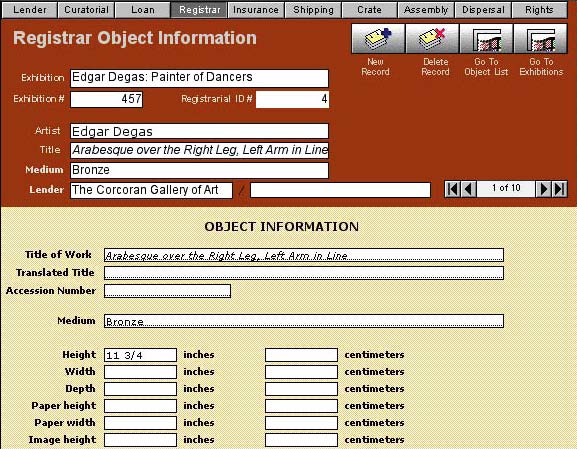Click the Height centimeters field
This screenshot has width=577, height=449.
[301, 355]
